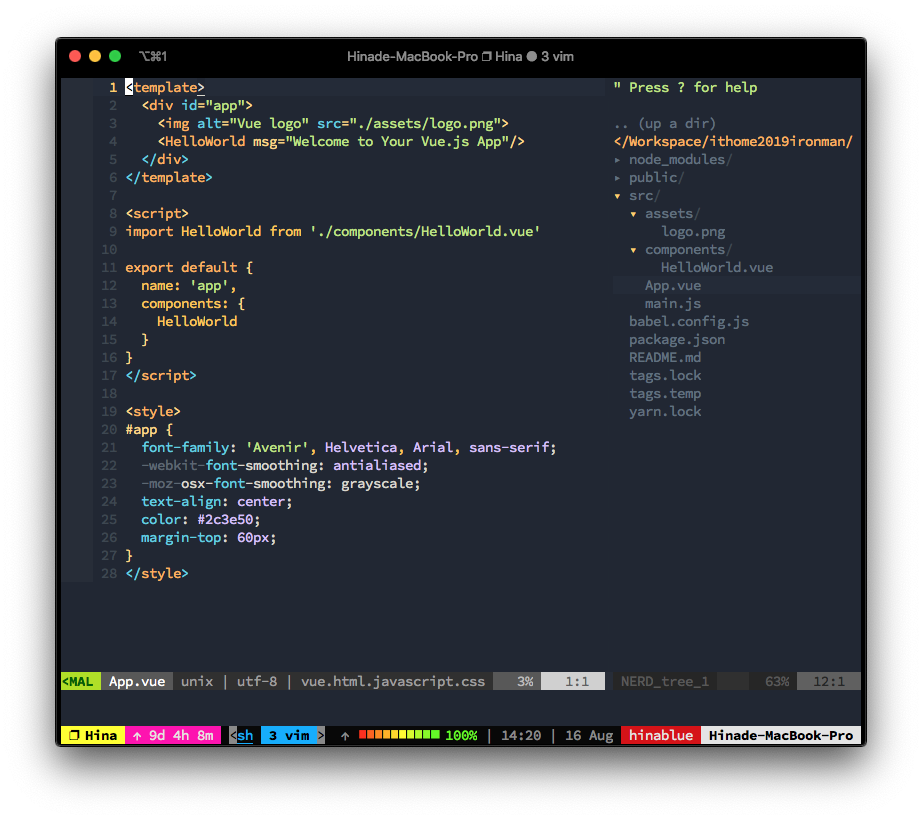This screenshot has width=922, height=820.
Task: Place cursor on line 1 <template> tag
Action: pos(165,88)
